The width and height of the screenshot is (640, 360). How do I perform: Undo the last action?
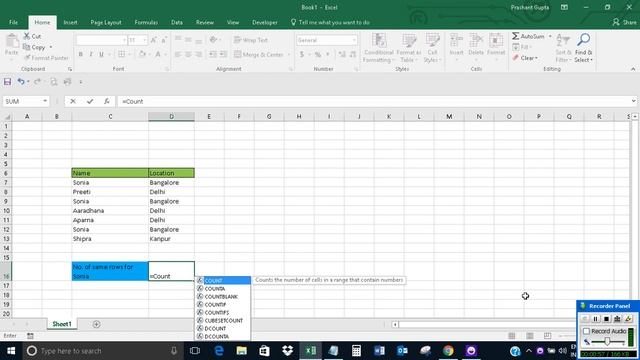(x=20, y=82)
